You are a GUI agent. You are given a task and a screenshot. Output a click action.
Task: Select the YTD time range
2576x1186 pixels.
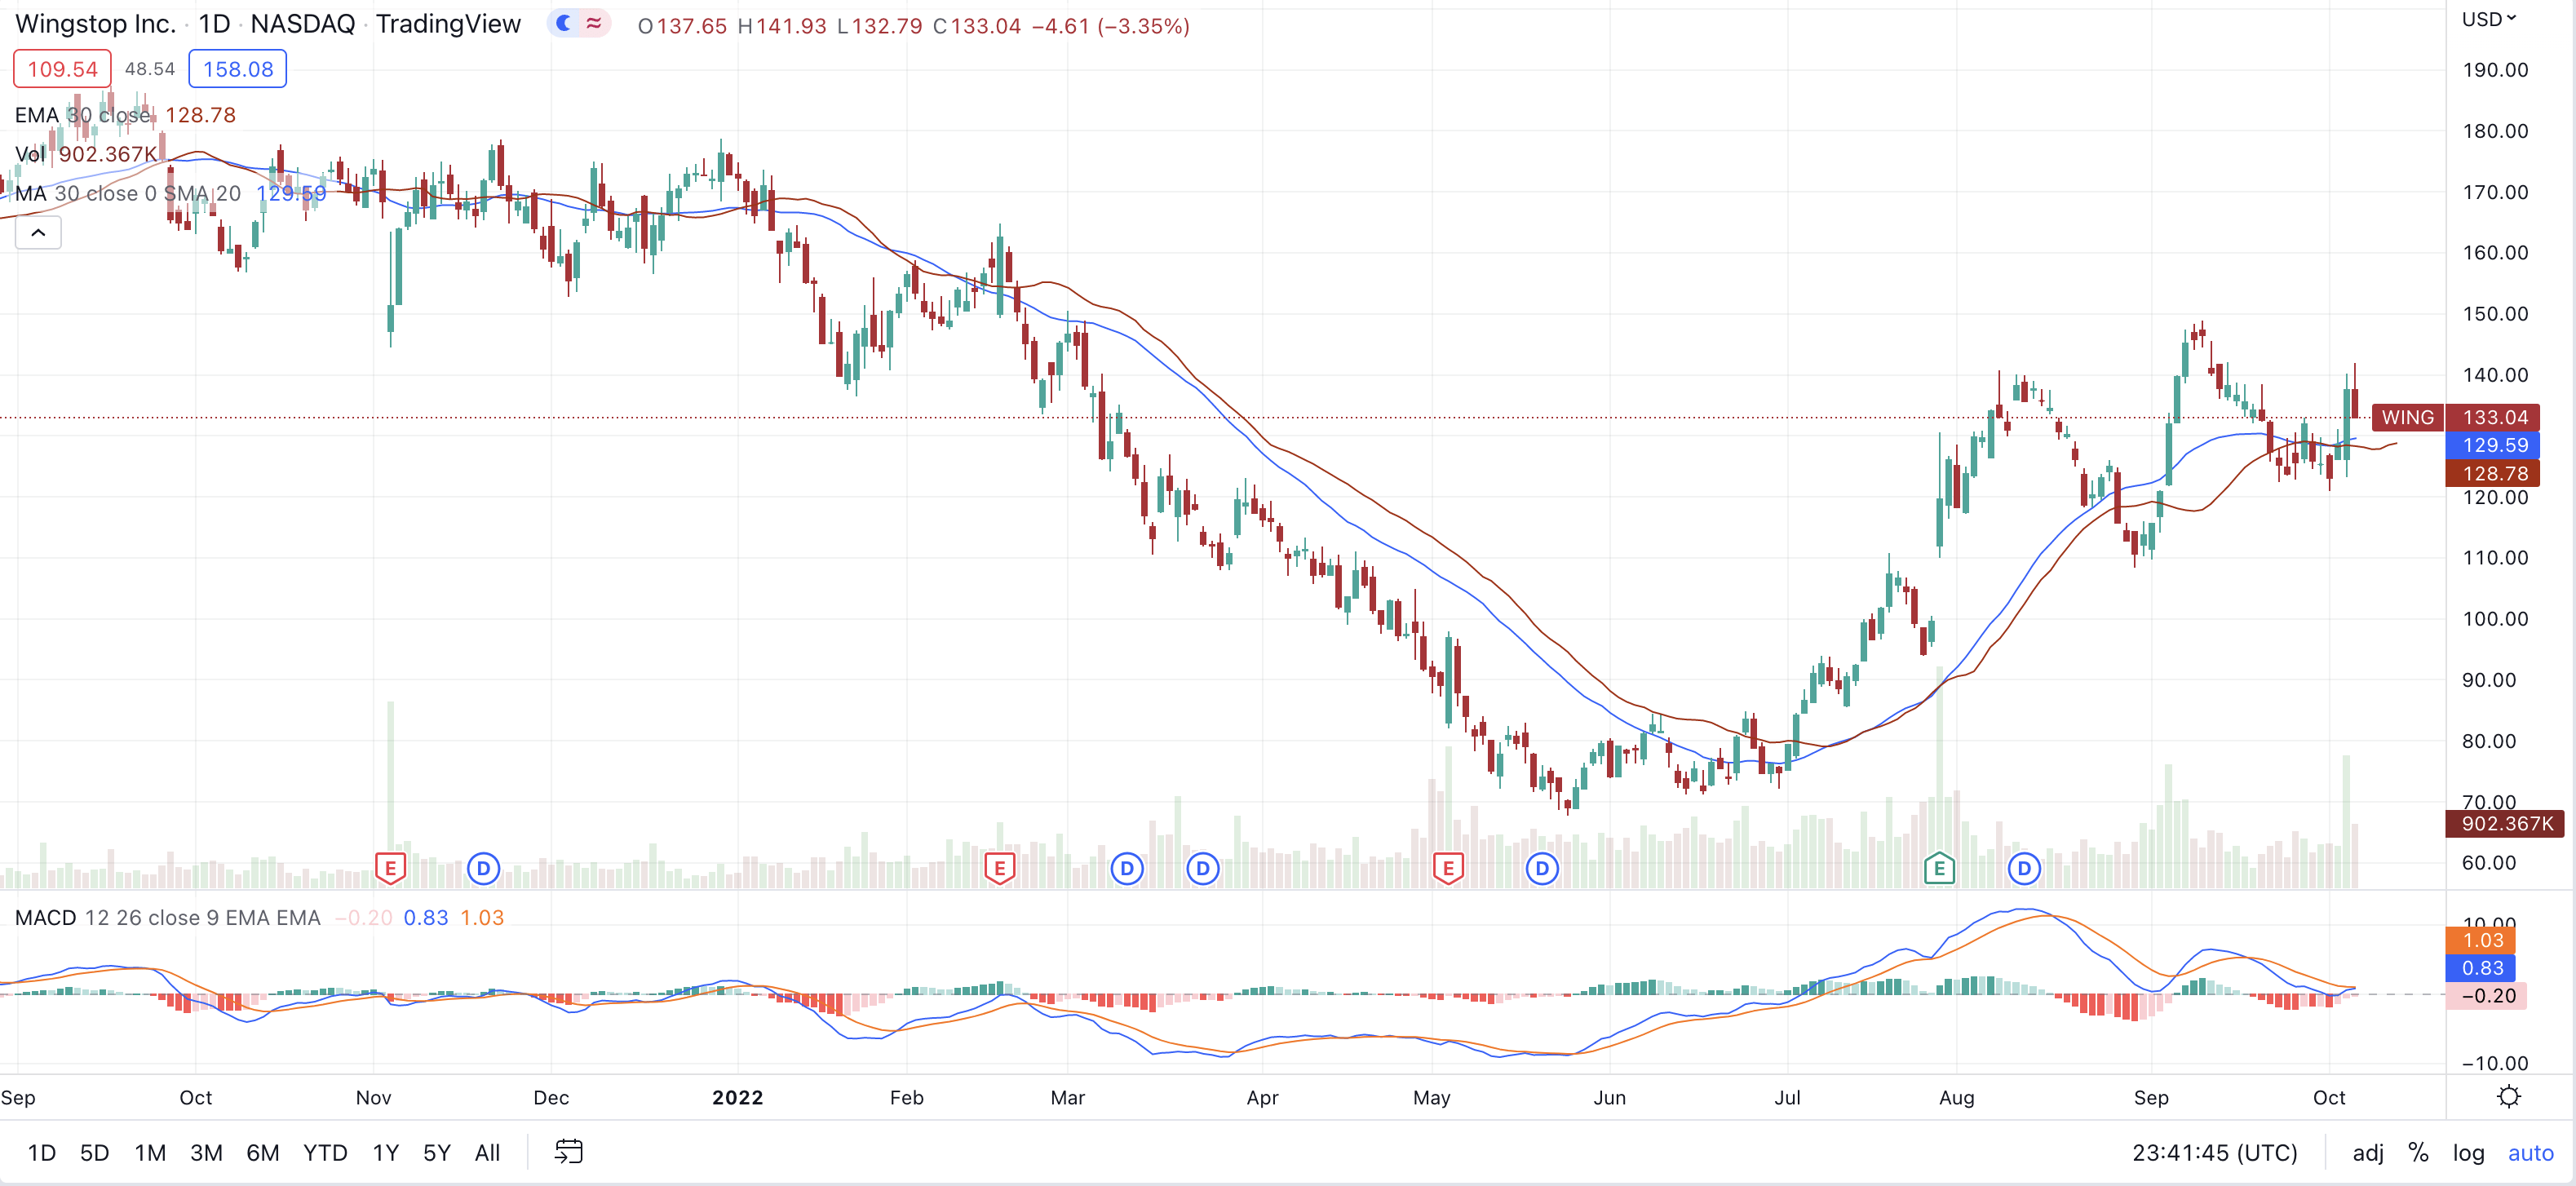tap(325, 1153)
